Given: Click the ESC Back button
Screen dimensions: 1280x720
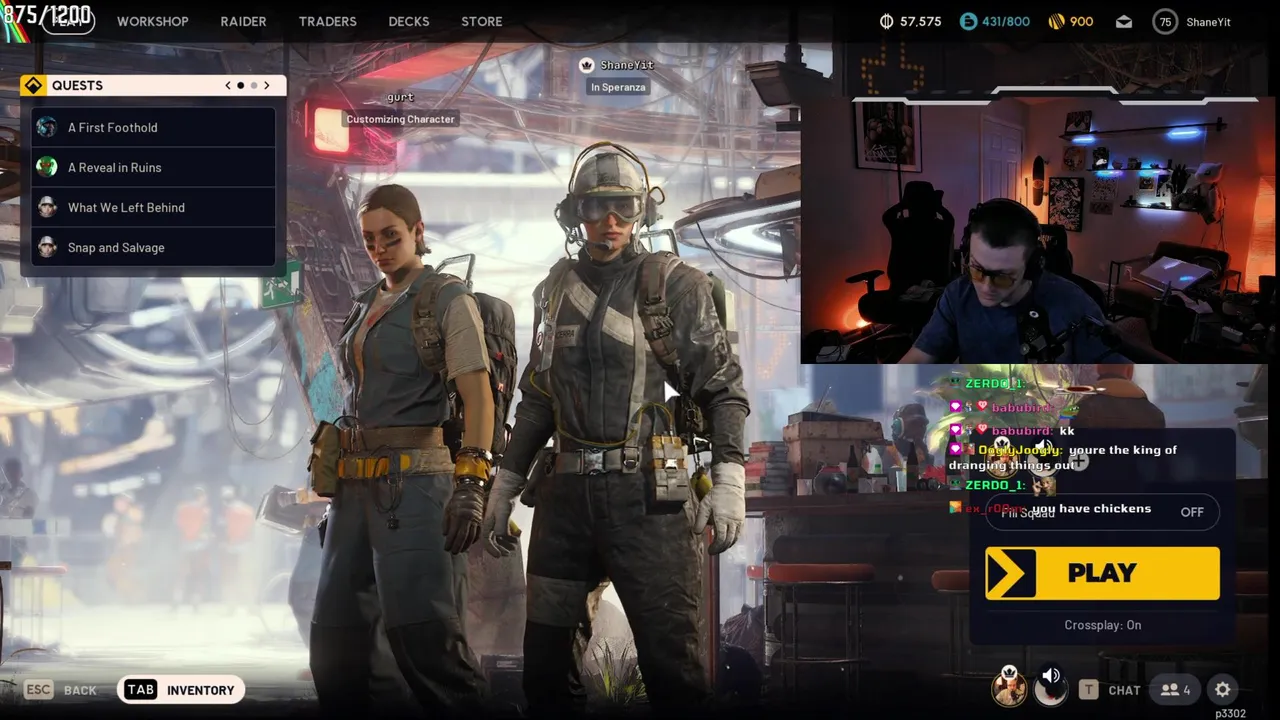Looking at the screenshot, I should [x=62, y=690].
